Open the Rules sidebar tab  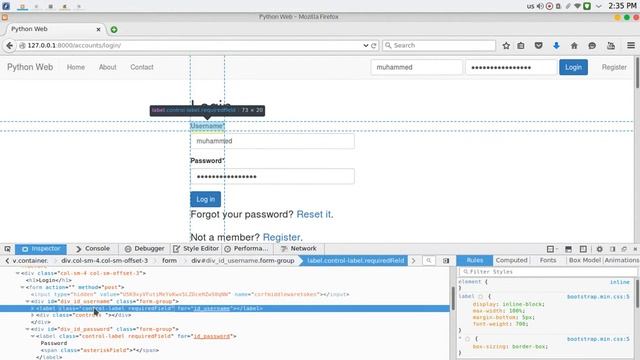[x=475, y=260]
